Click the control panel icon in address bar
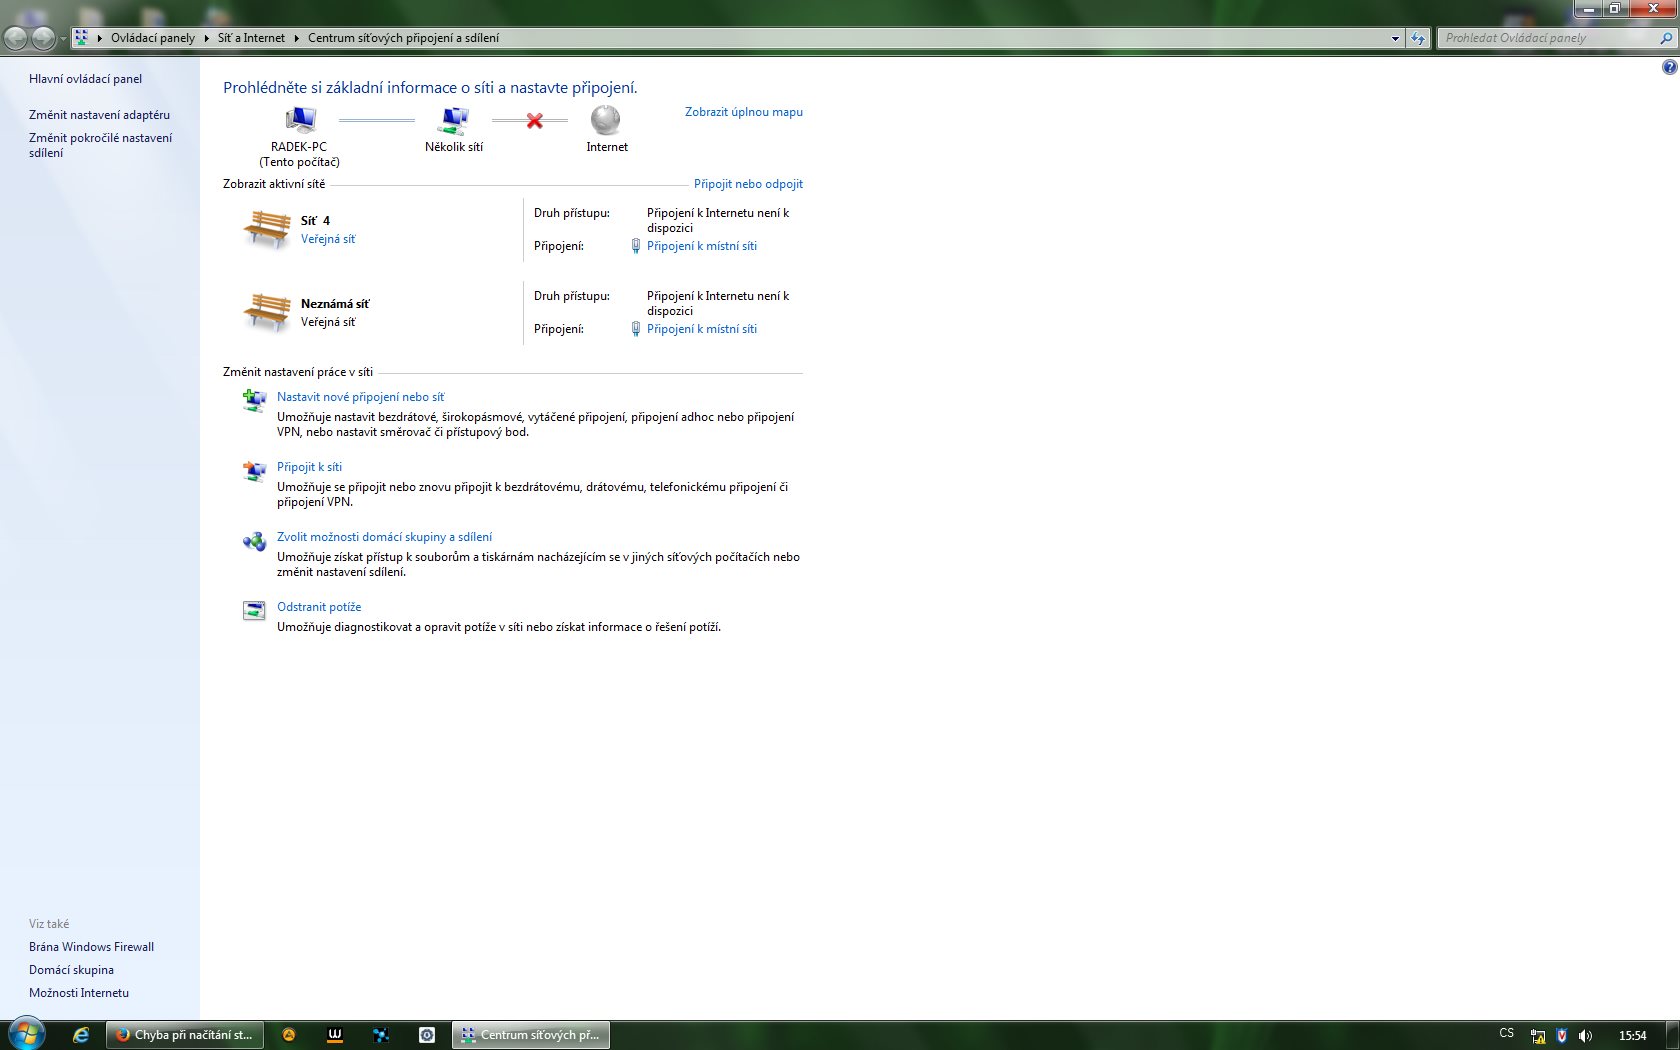1680x1050 pixels. click(82, 38)
